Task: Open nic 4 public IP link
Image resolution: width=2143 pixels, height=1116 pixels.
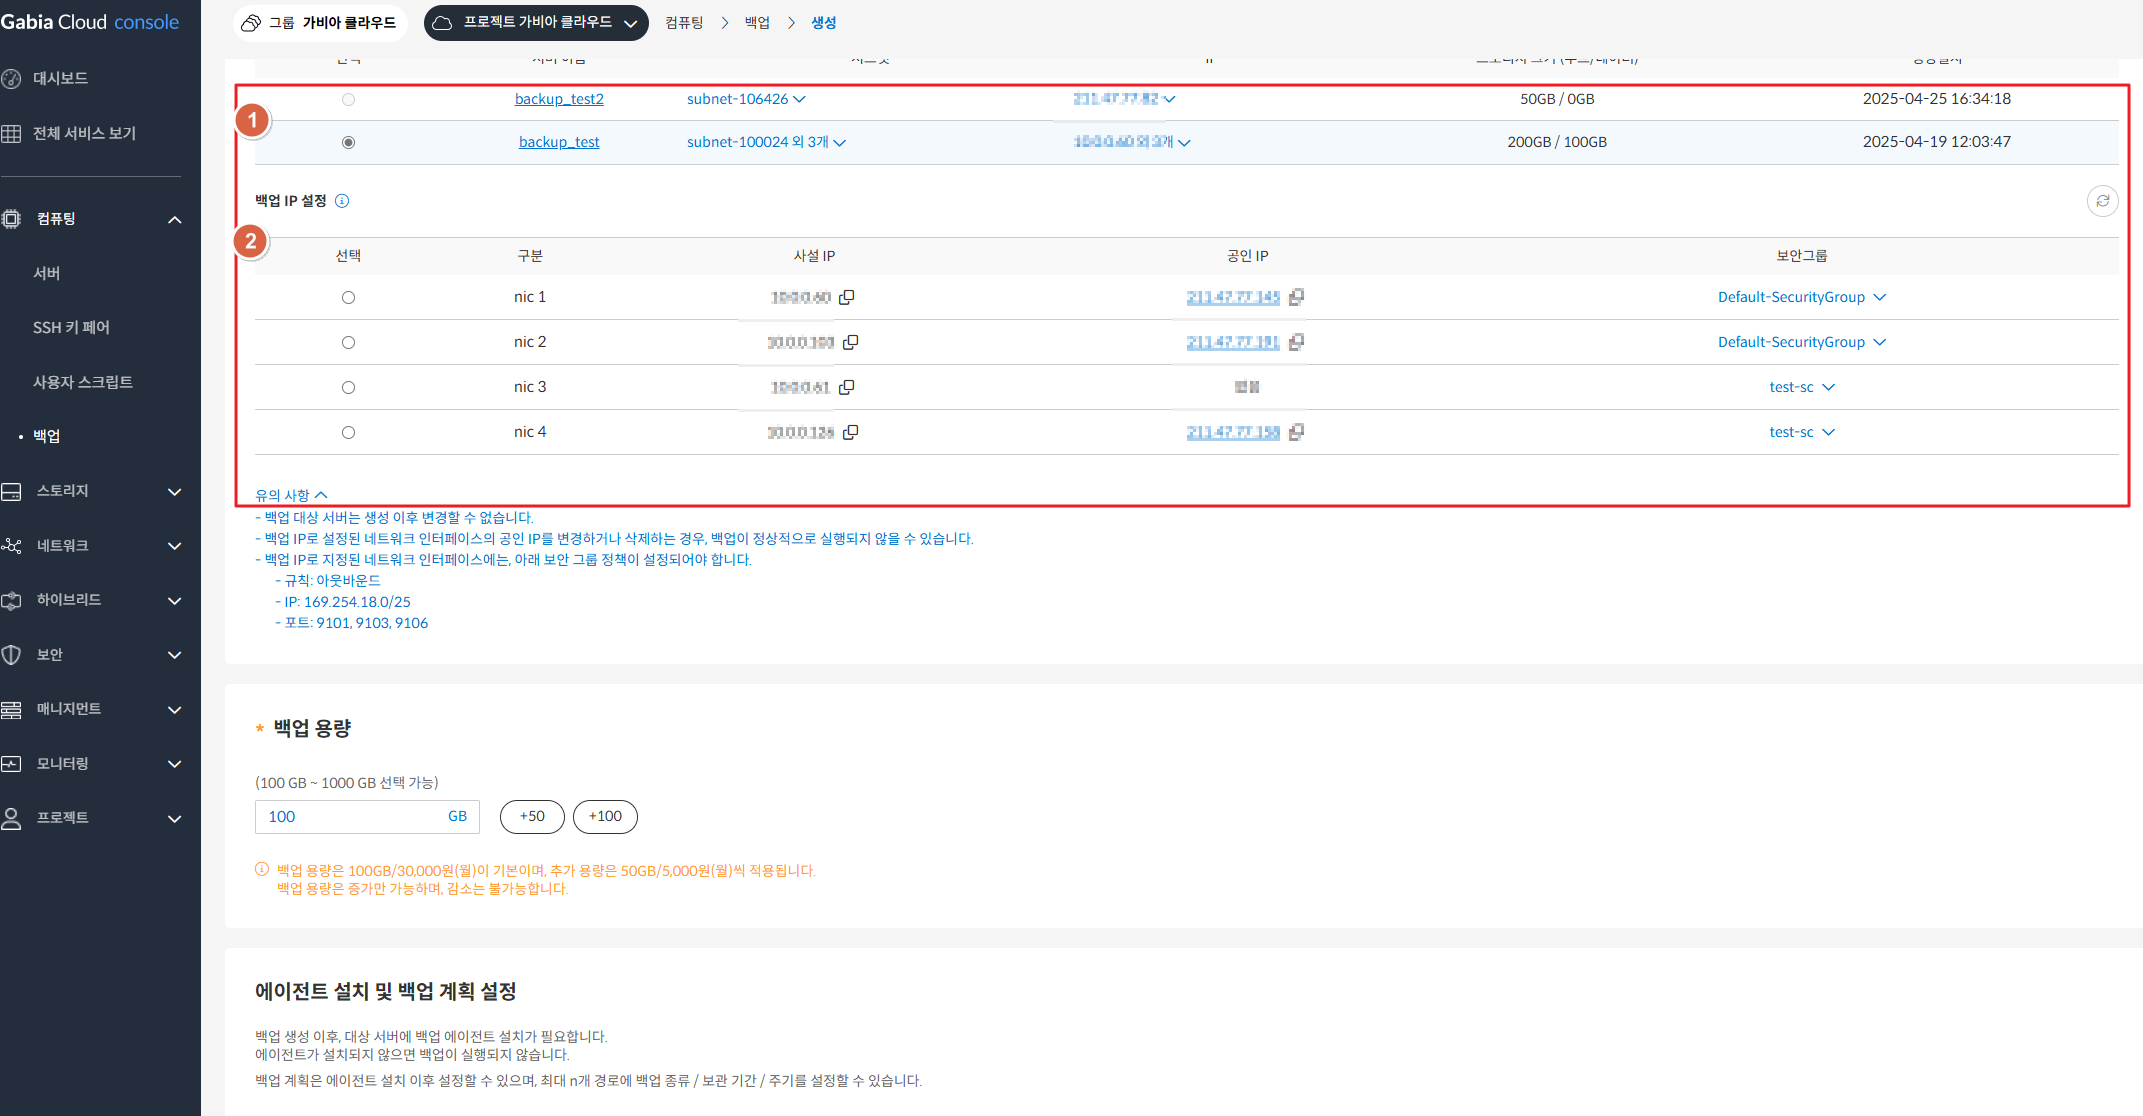Action: pos(1233,432)
